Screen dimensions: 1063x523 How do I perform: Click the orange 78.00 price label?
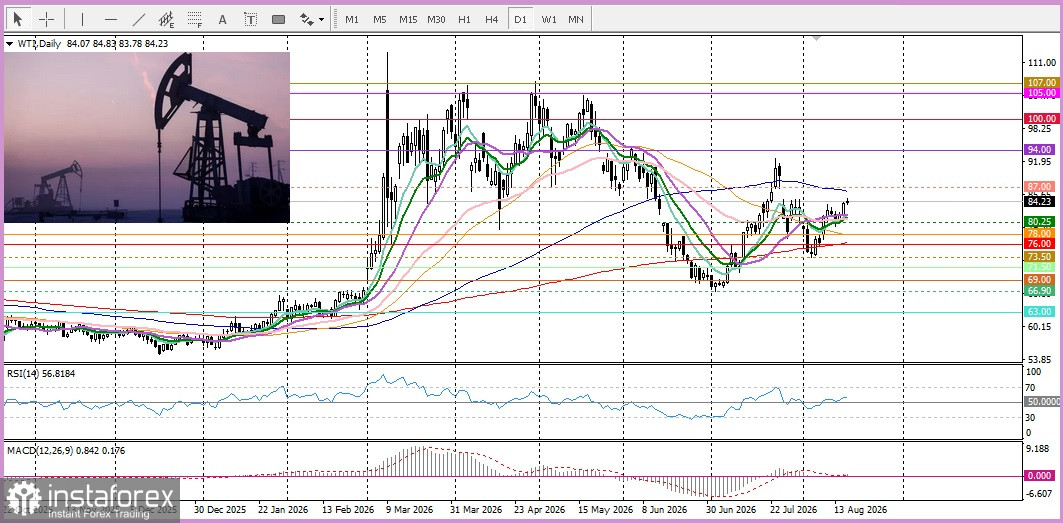[1039, 233]
